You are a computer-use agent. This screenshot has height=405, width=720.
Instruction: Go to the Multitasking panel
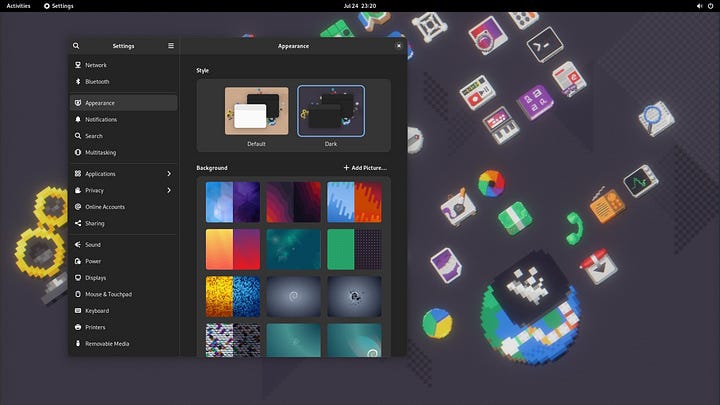pos(123,152)
